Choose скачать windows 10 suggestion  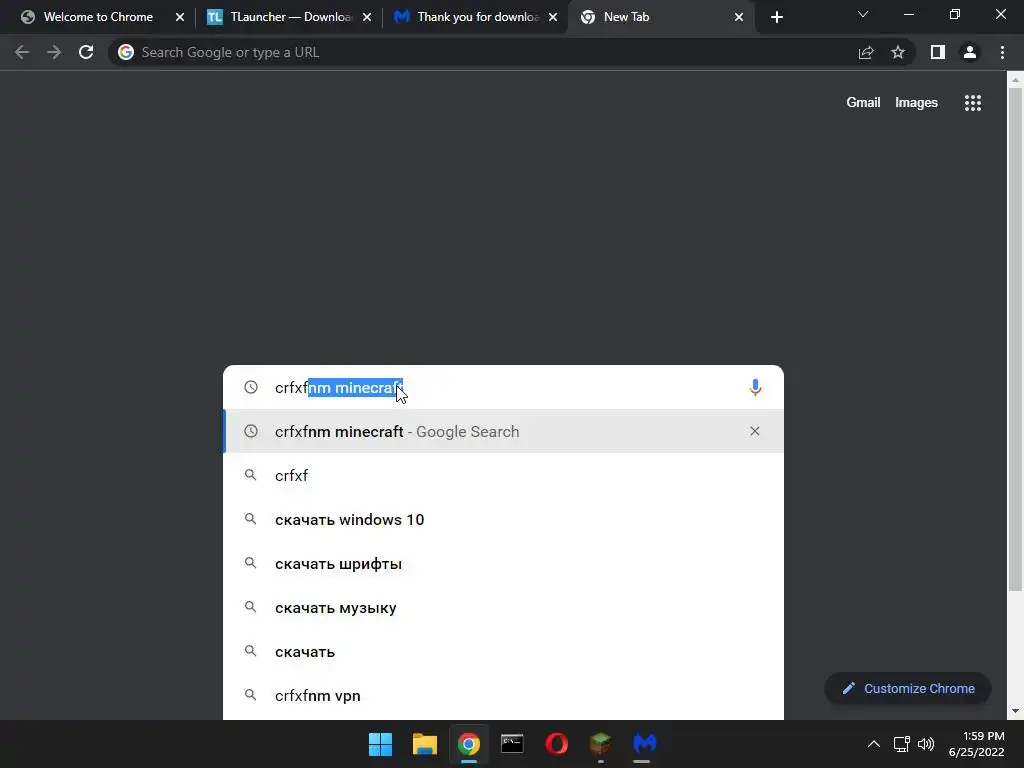tap(504, 519)
